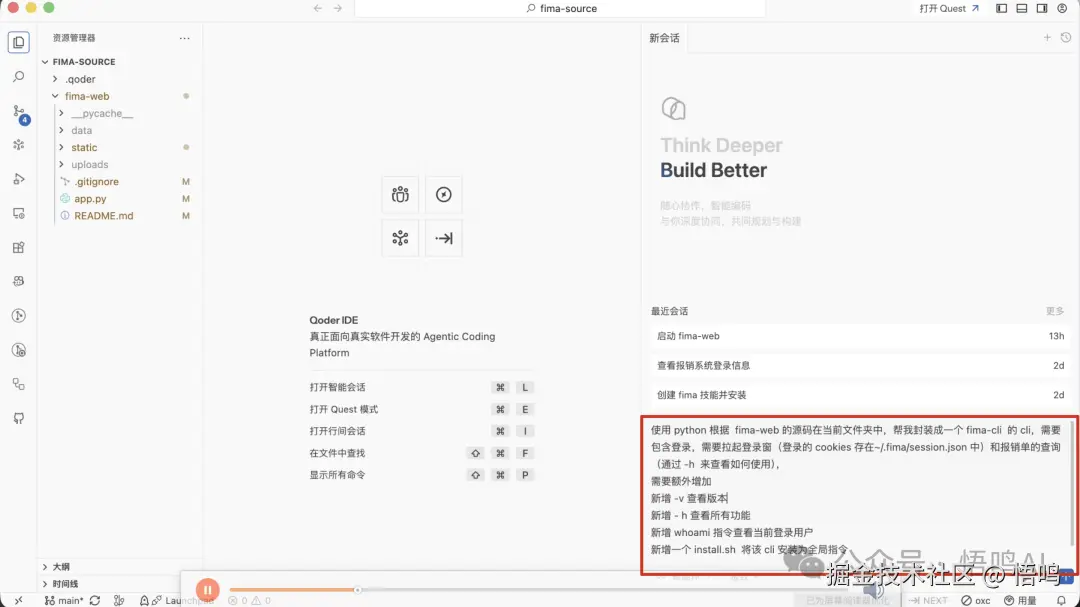Open recent chat 创建 fima 技能并安装
The width and height of the screenshot is (1080, 607).
(860, 395)
